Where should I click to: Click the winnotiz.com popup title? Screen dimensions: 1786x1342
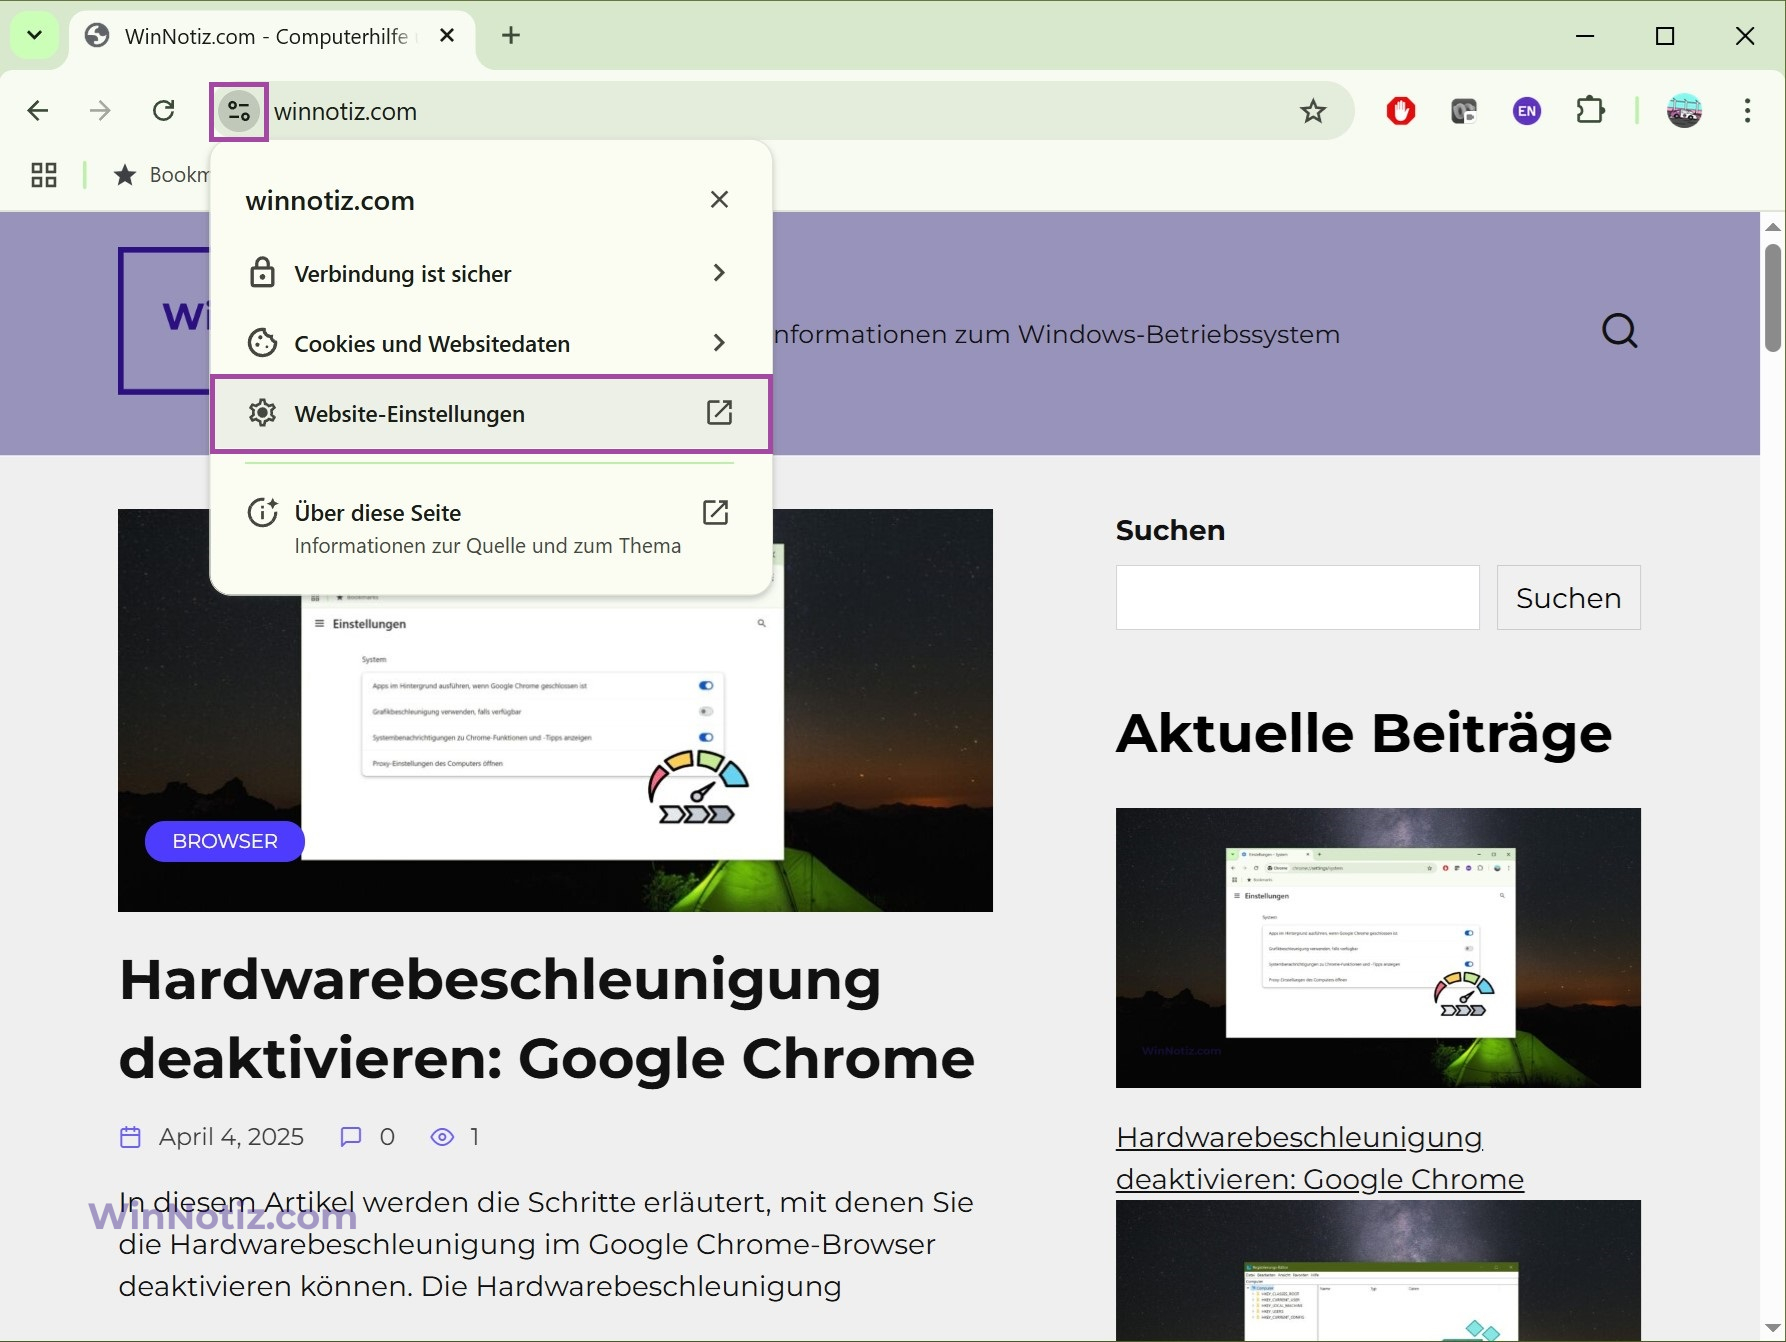click(330, 201)
